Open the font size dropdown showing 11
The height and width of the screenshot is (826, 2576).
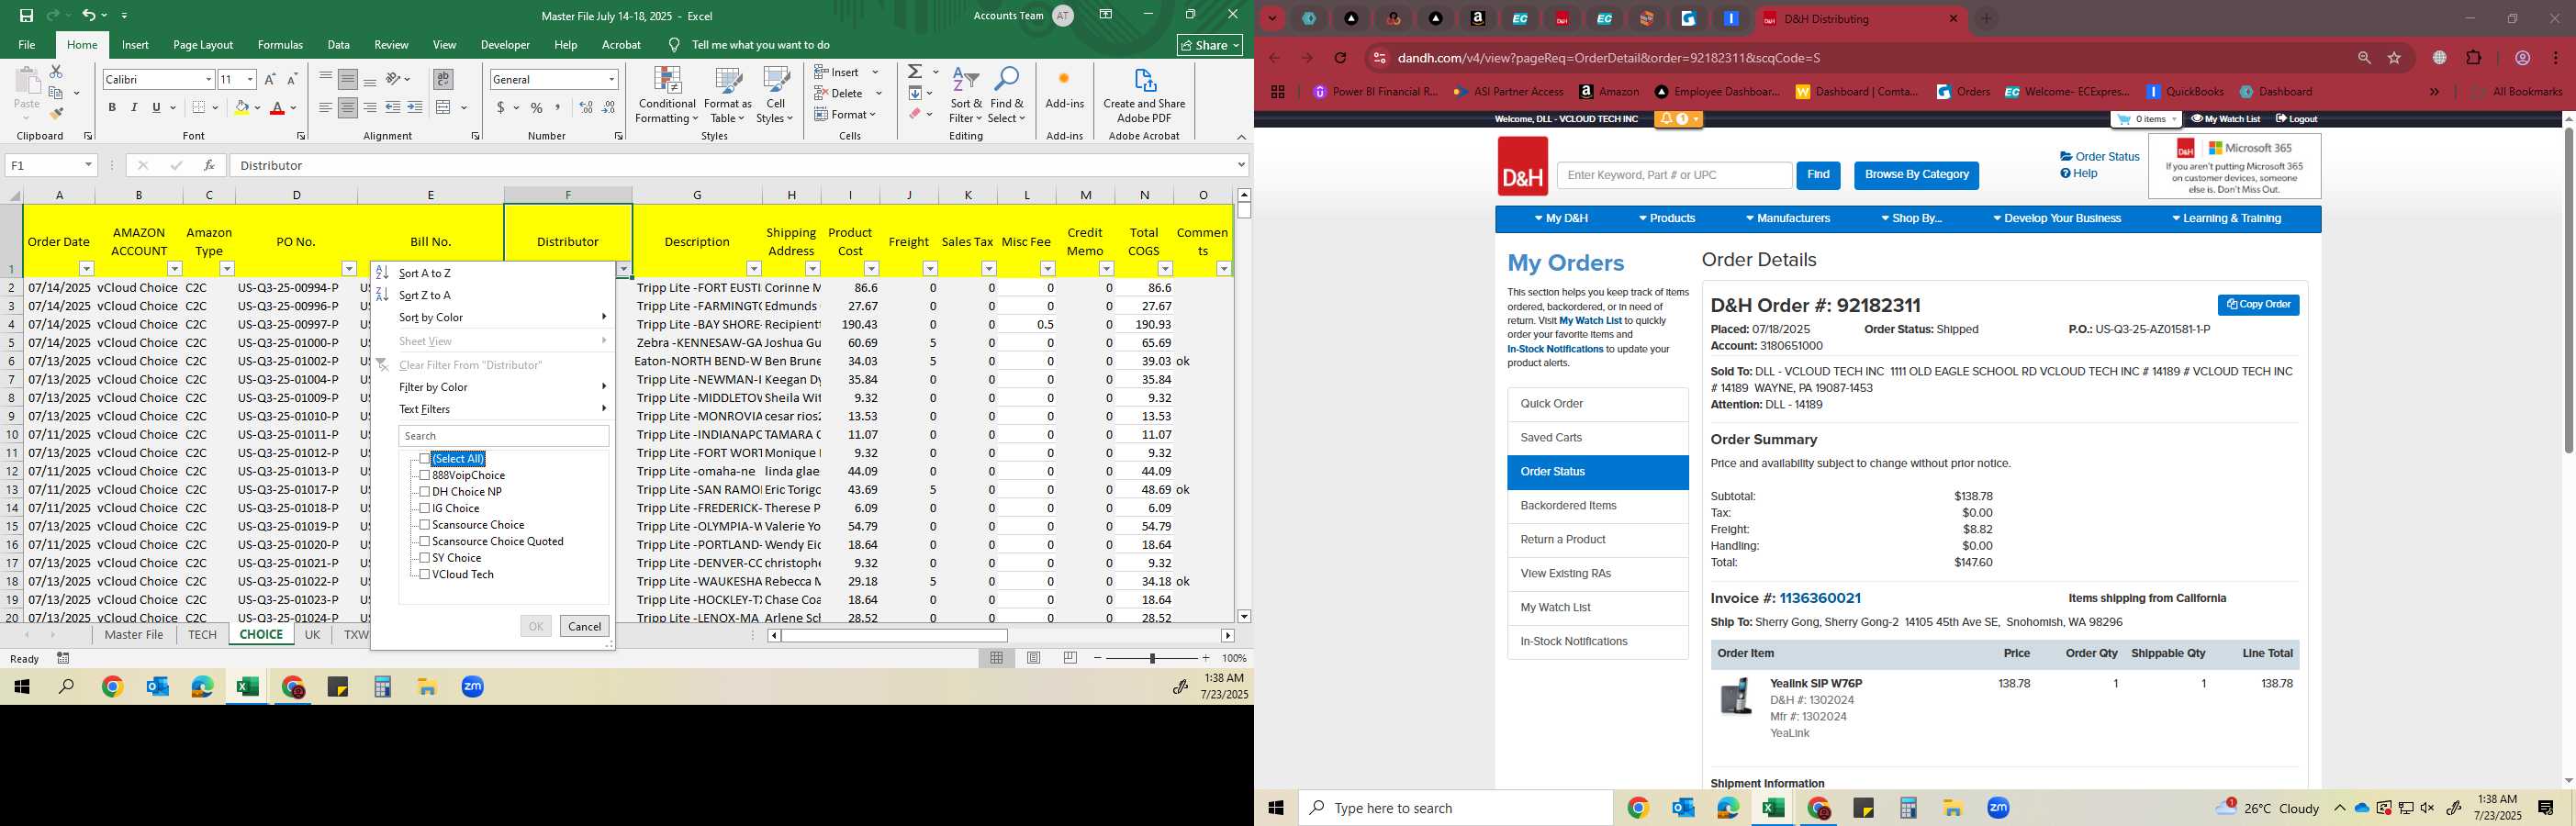point(250,79)
